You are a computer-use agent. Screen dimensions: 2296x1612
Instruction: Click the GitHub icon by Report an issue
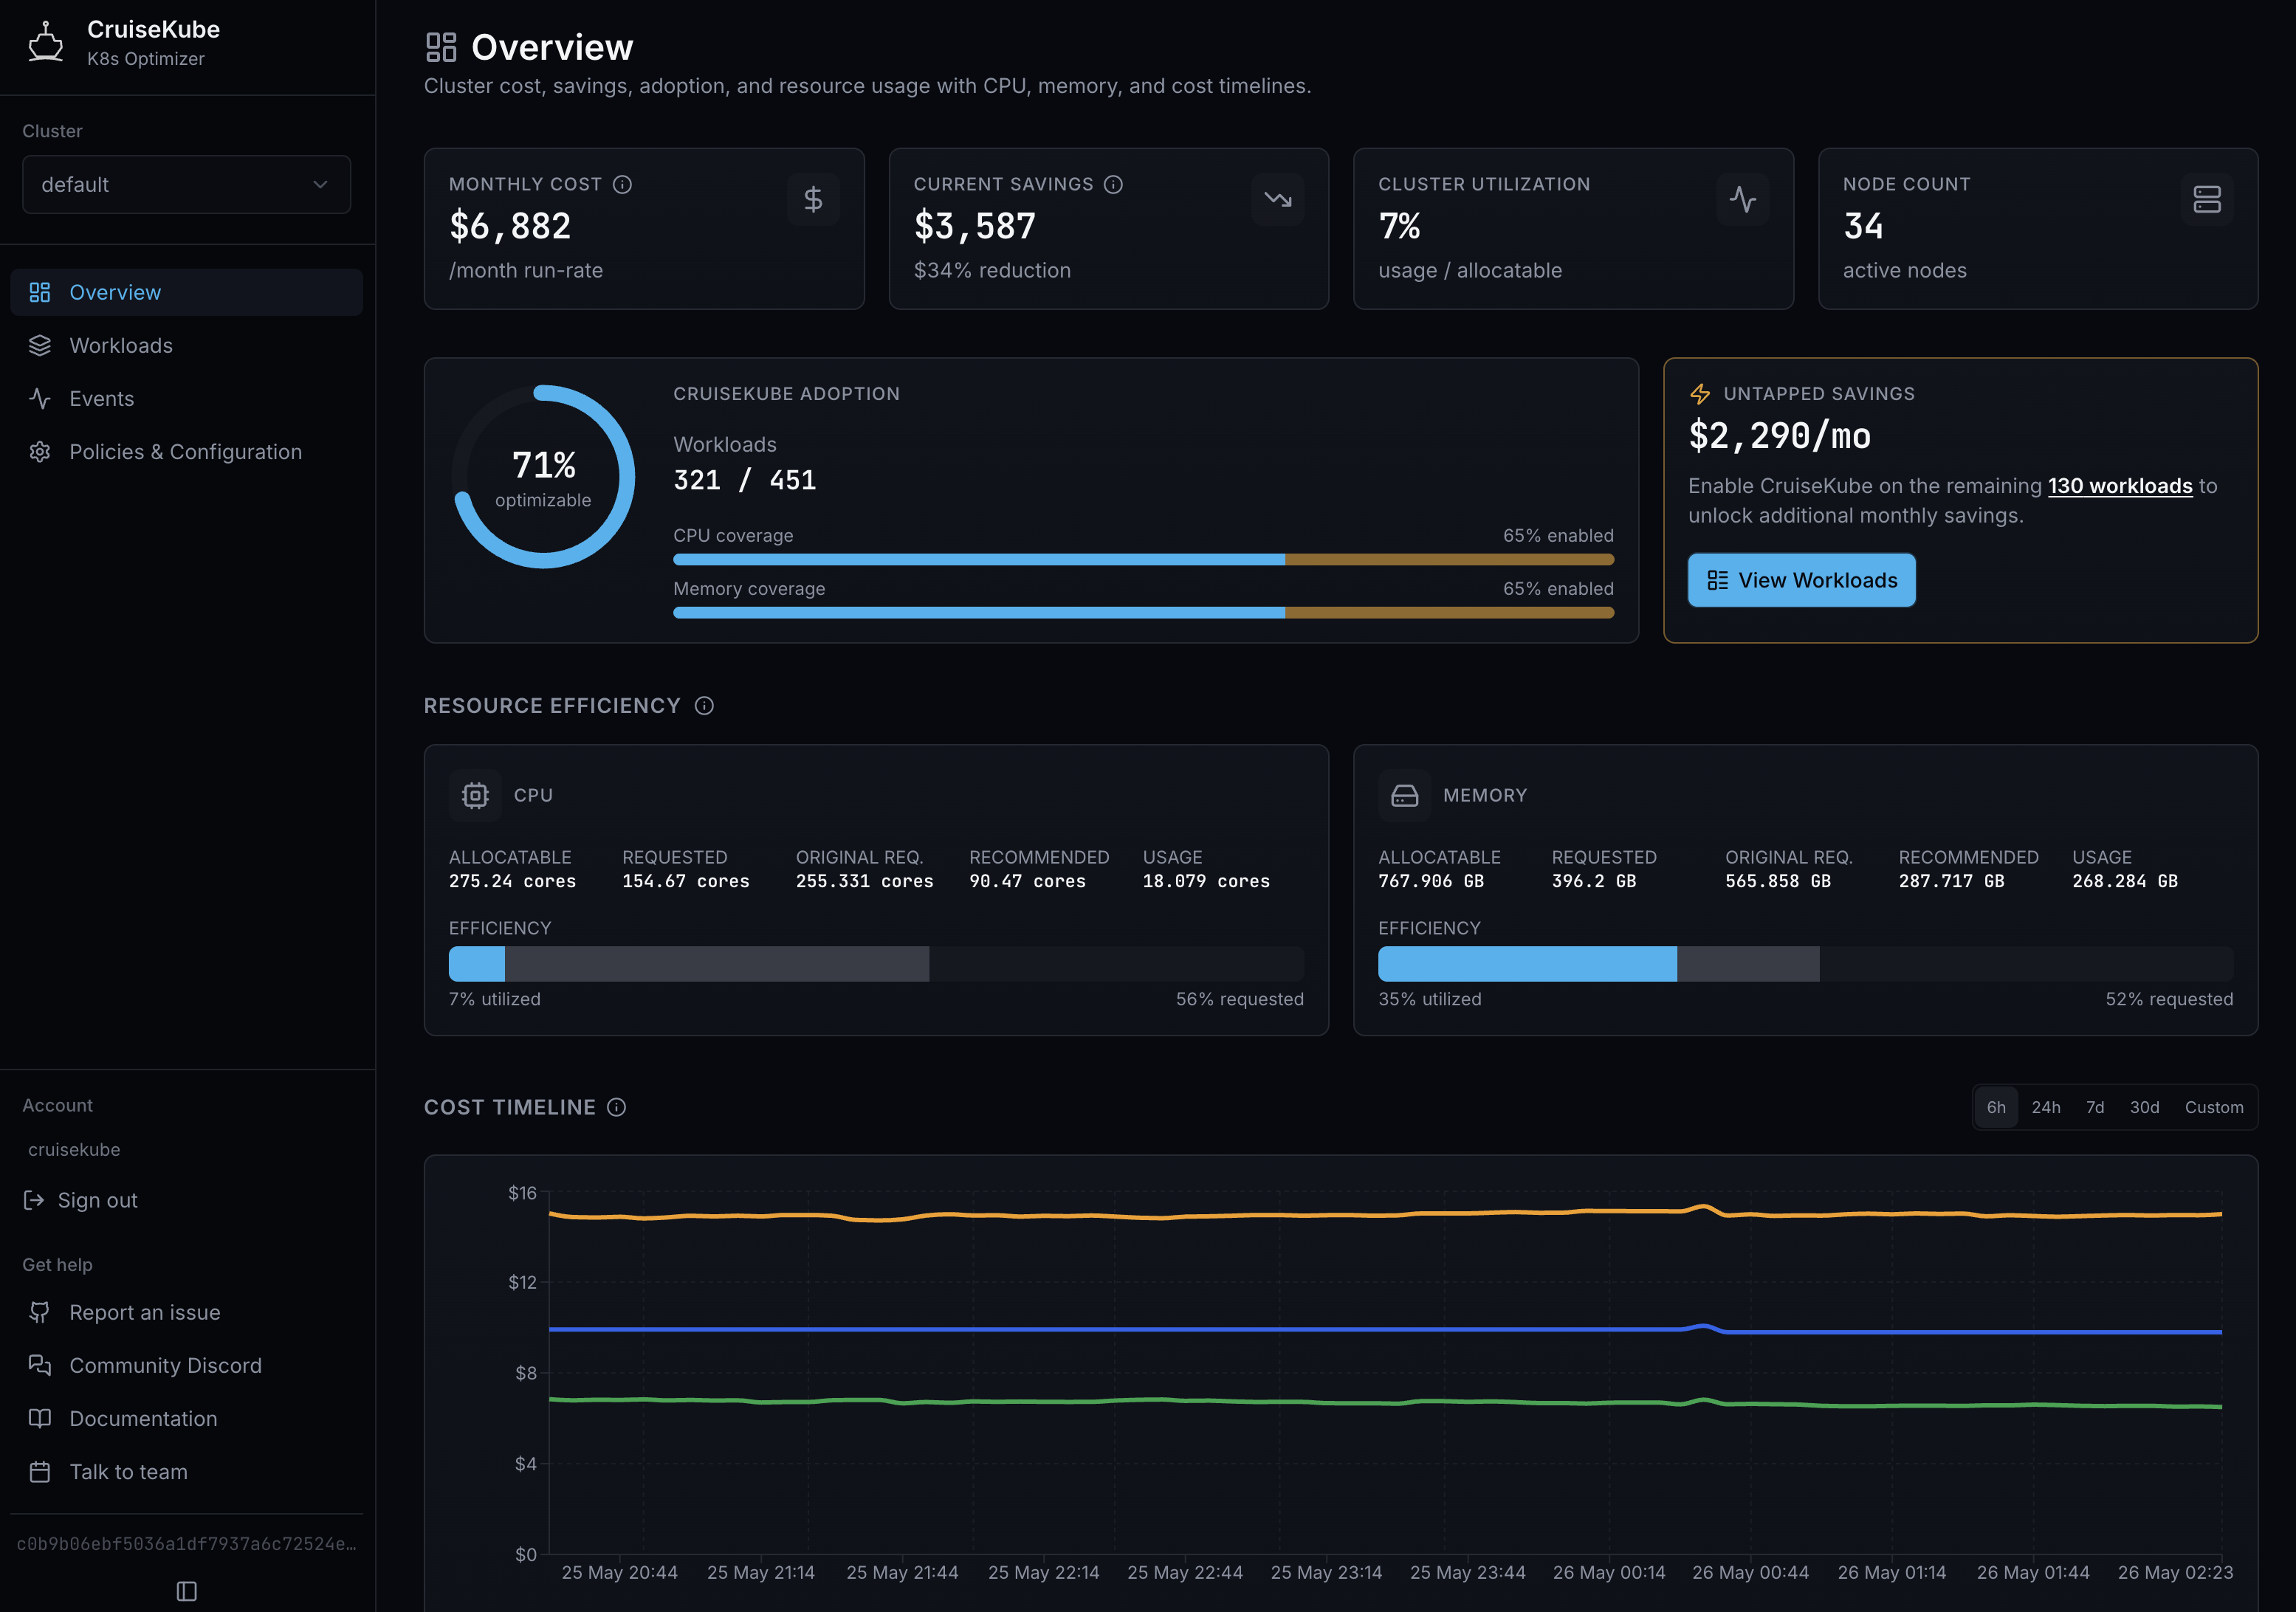coord(40,1312)
